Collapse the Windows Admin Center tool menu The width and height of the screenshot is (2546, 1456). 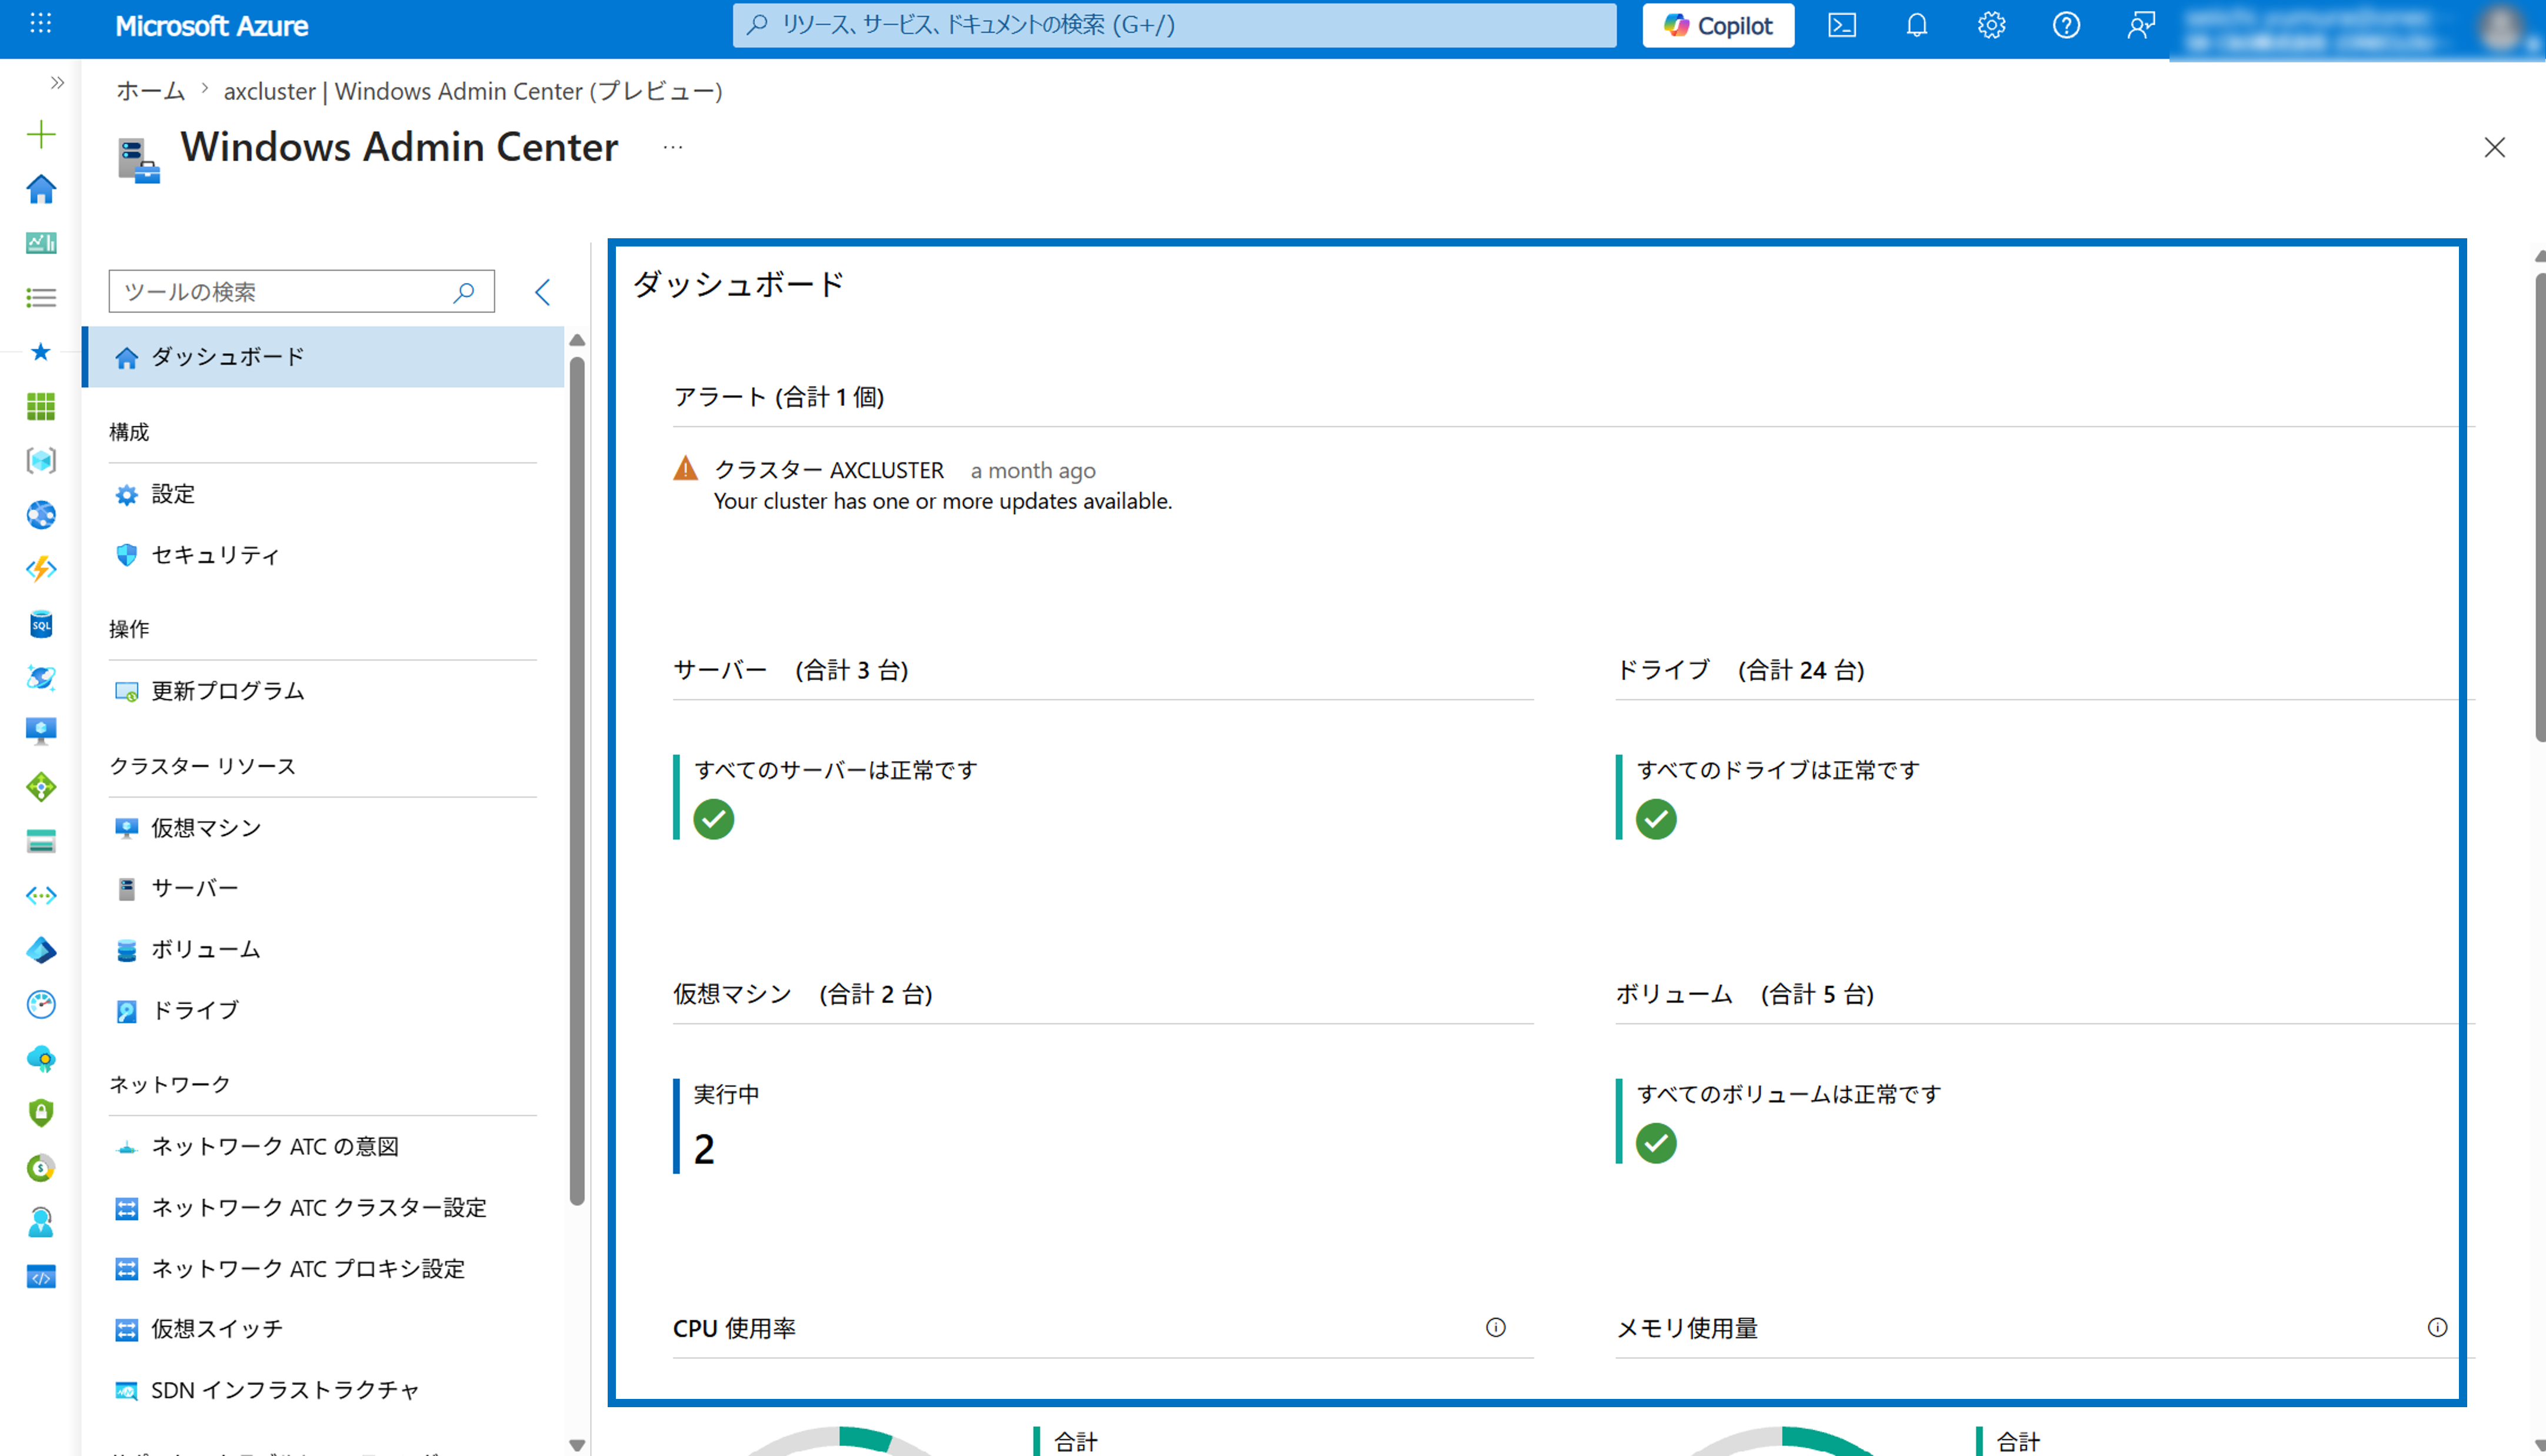pos(543,292)
